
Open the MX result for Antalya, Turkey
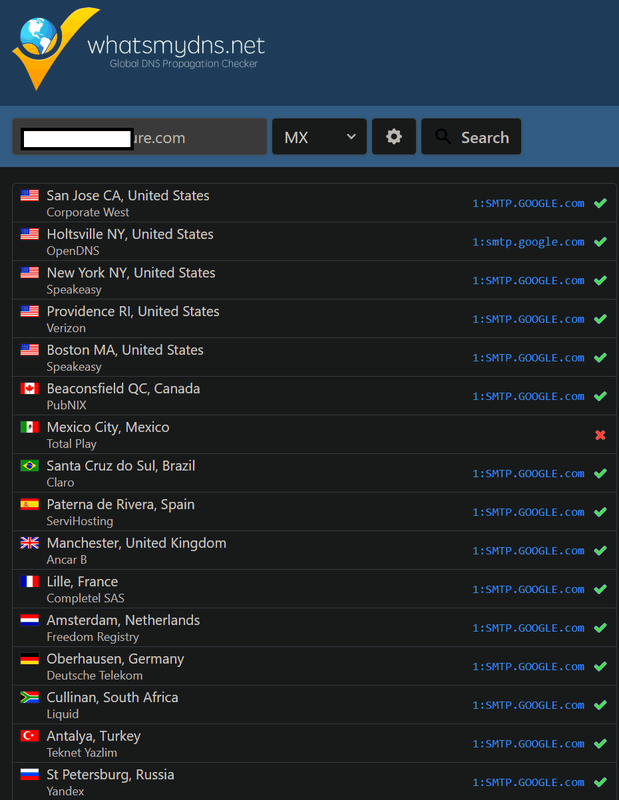point(528,744)
